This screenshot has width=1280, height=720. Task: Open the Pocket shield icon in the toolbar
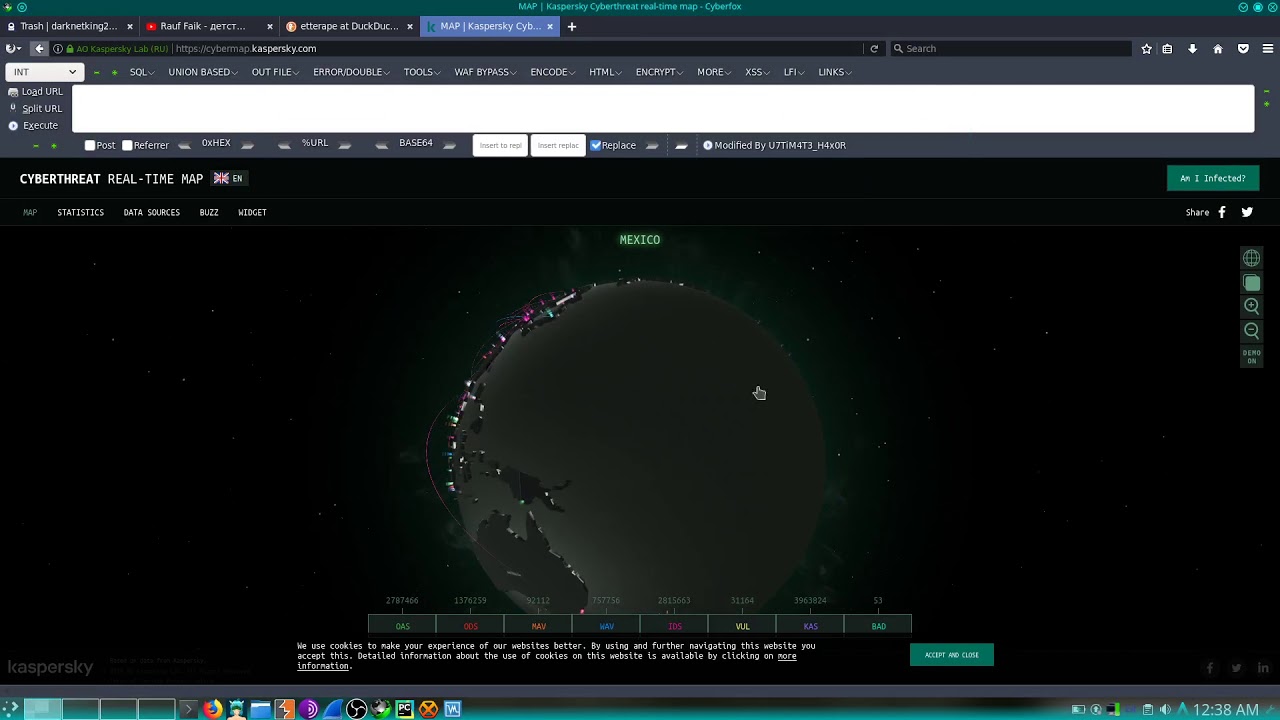(x=1243, y=48)
